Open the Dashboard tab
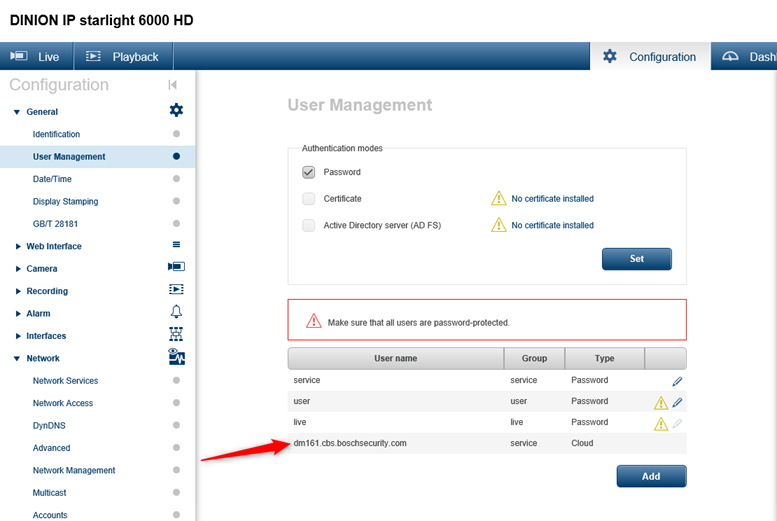 pos(744,56)
